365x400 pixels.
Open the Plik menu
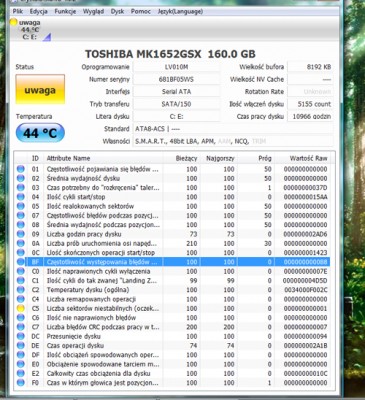pos(18,11)
